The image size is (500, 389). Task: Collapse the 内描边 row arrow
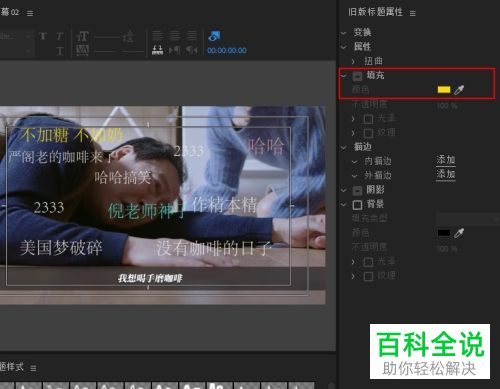[354, 161]
